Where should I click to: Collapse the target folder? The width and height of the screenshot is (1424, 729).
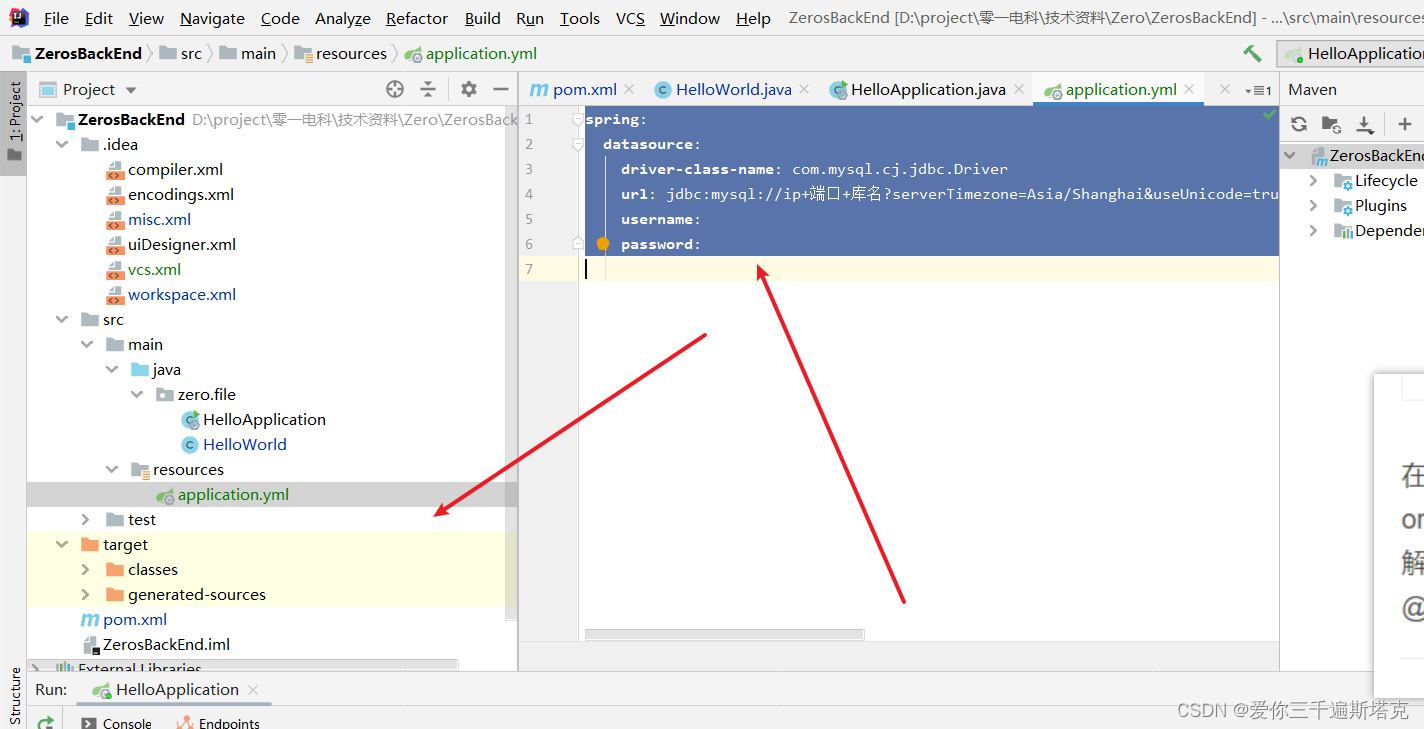61,544
